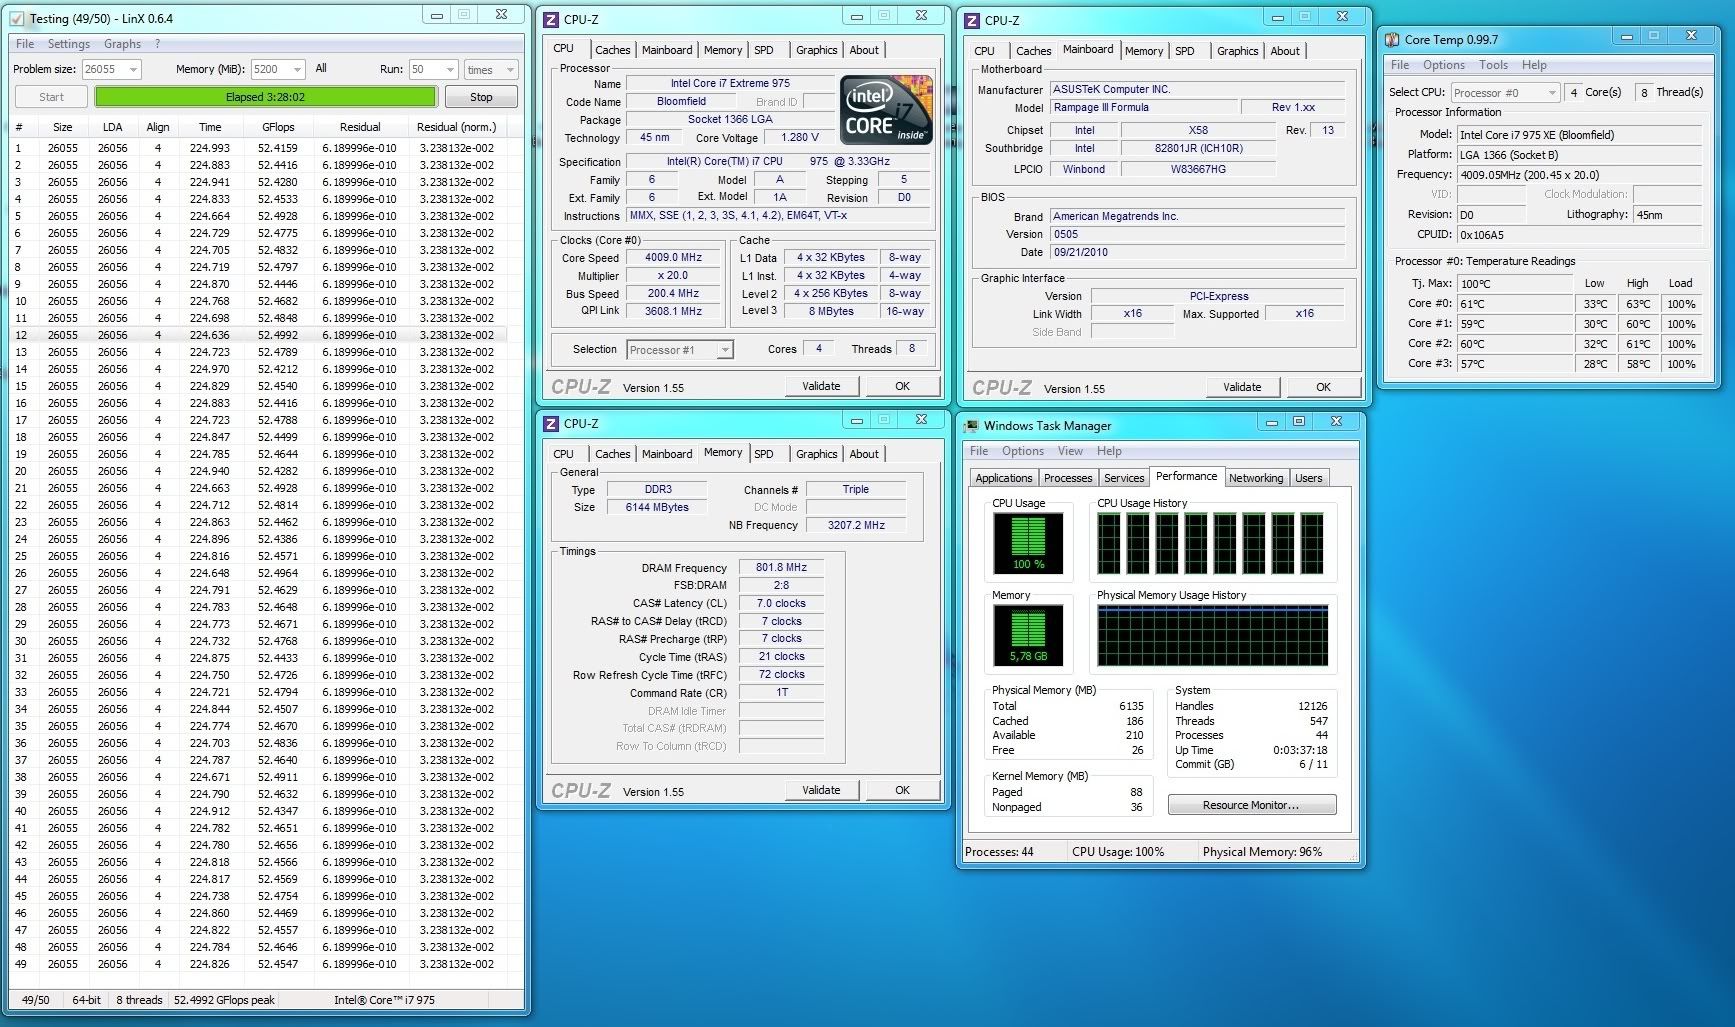Open Resource Monitor from Task Manager

click(x=1251, y=805)
